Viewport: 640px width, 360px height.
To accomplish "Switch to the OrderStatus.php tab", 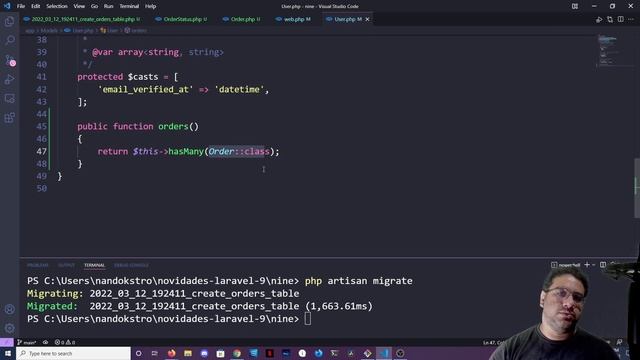I will click(x=182, y=19).
